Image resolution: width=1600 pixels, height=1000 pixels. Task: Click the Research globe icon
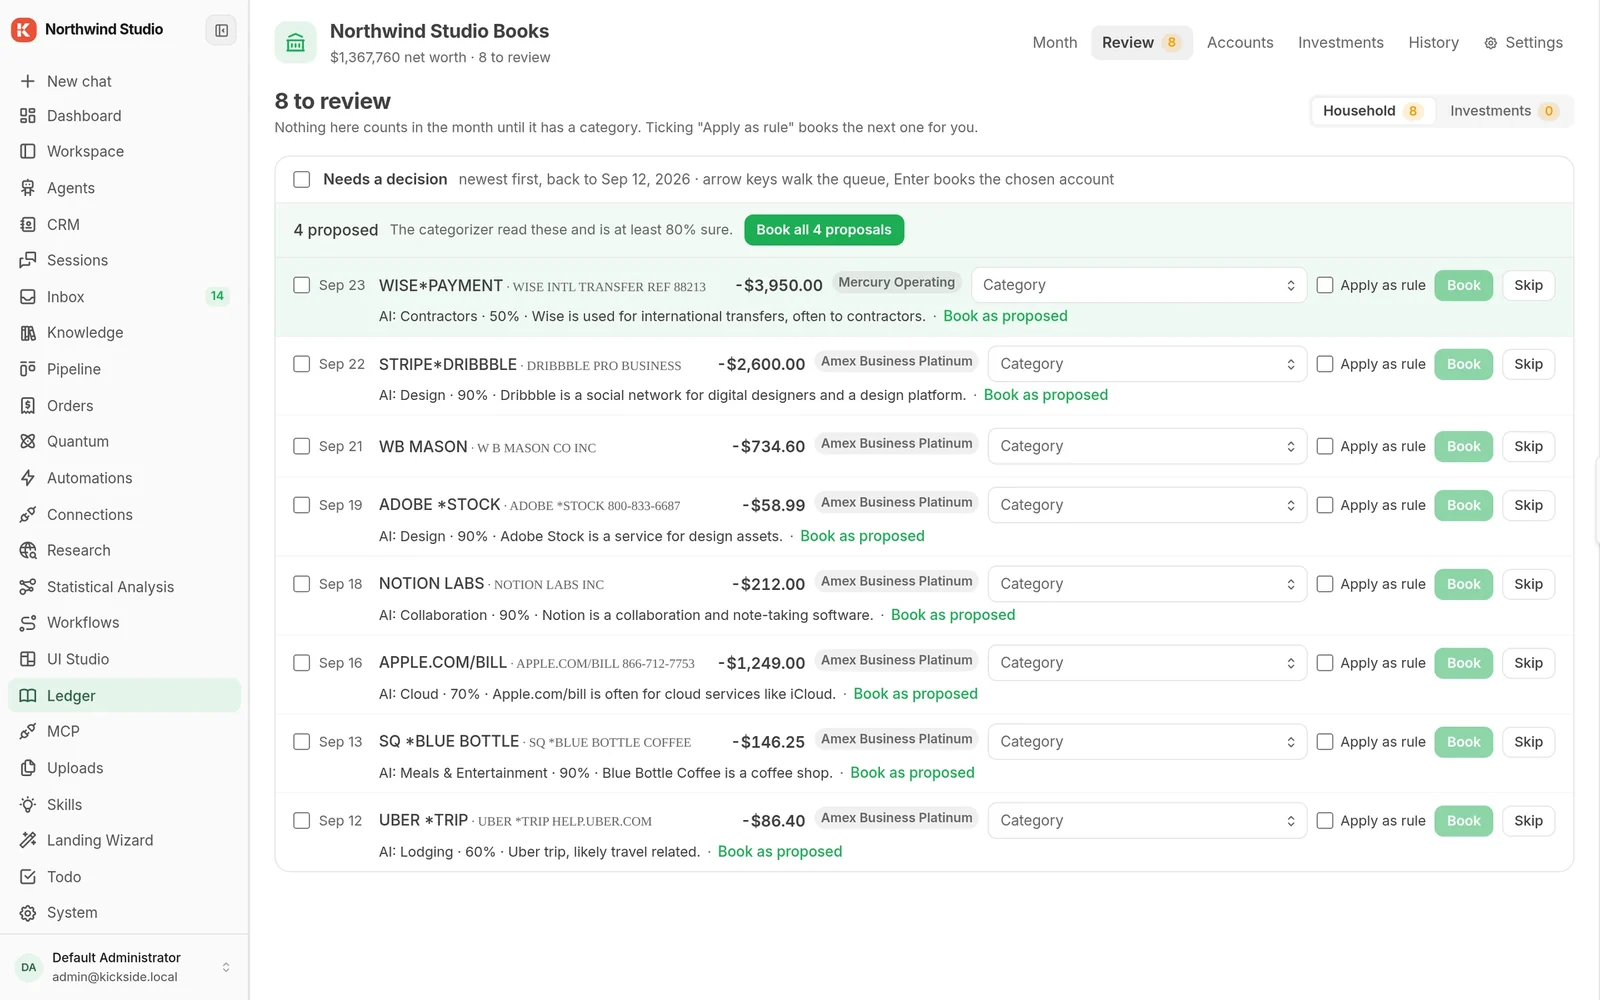point(28,550)
